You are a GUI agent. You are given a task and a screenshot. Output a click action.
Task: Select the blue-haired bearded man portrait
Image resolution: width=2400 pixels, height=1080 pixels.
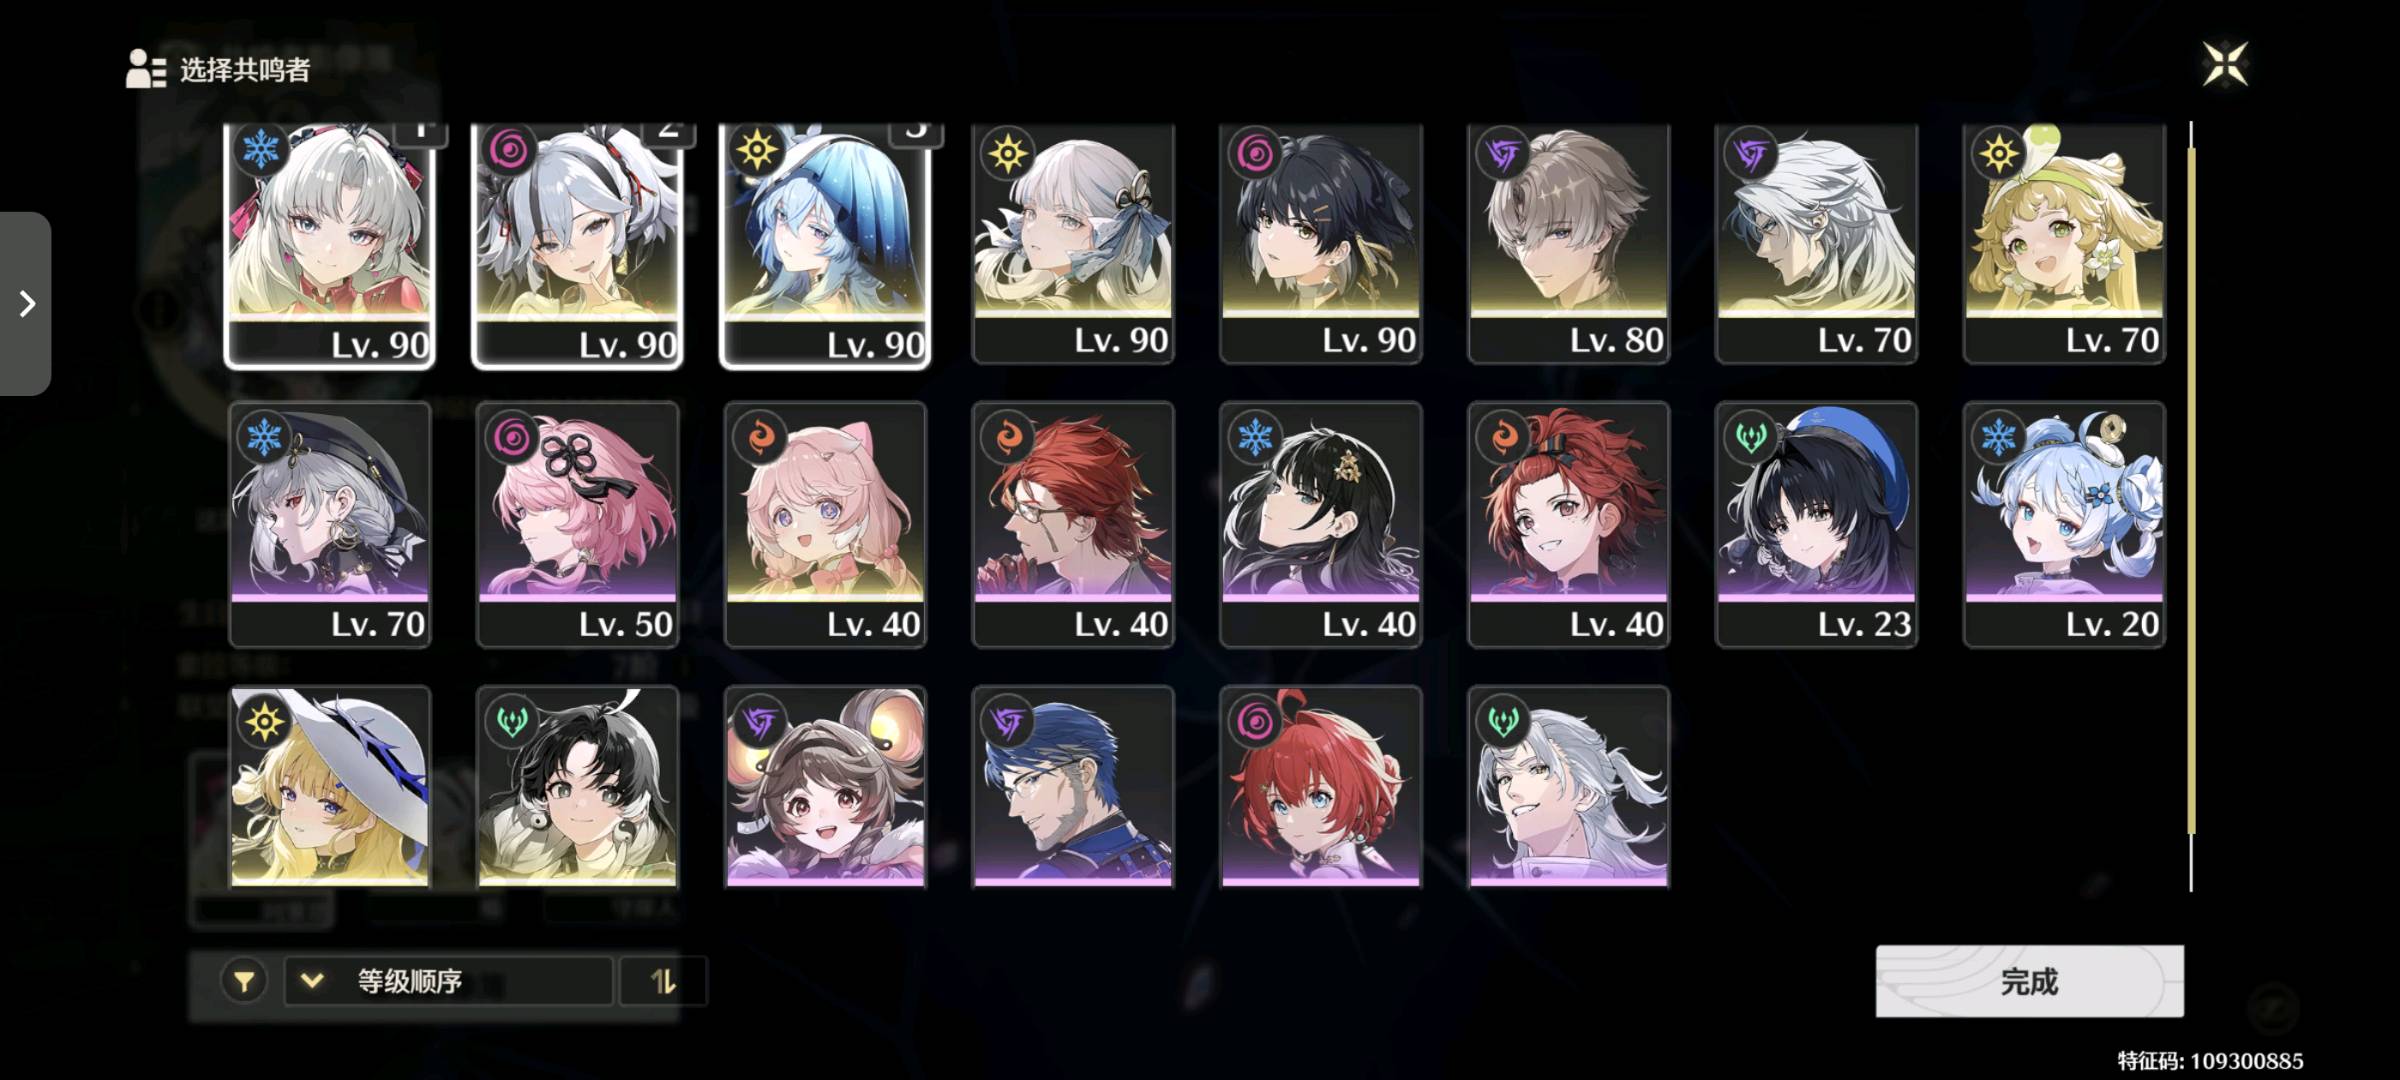[1073, 787]
